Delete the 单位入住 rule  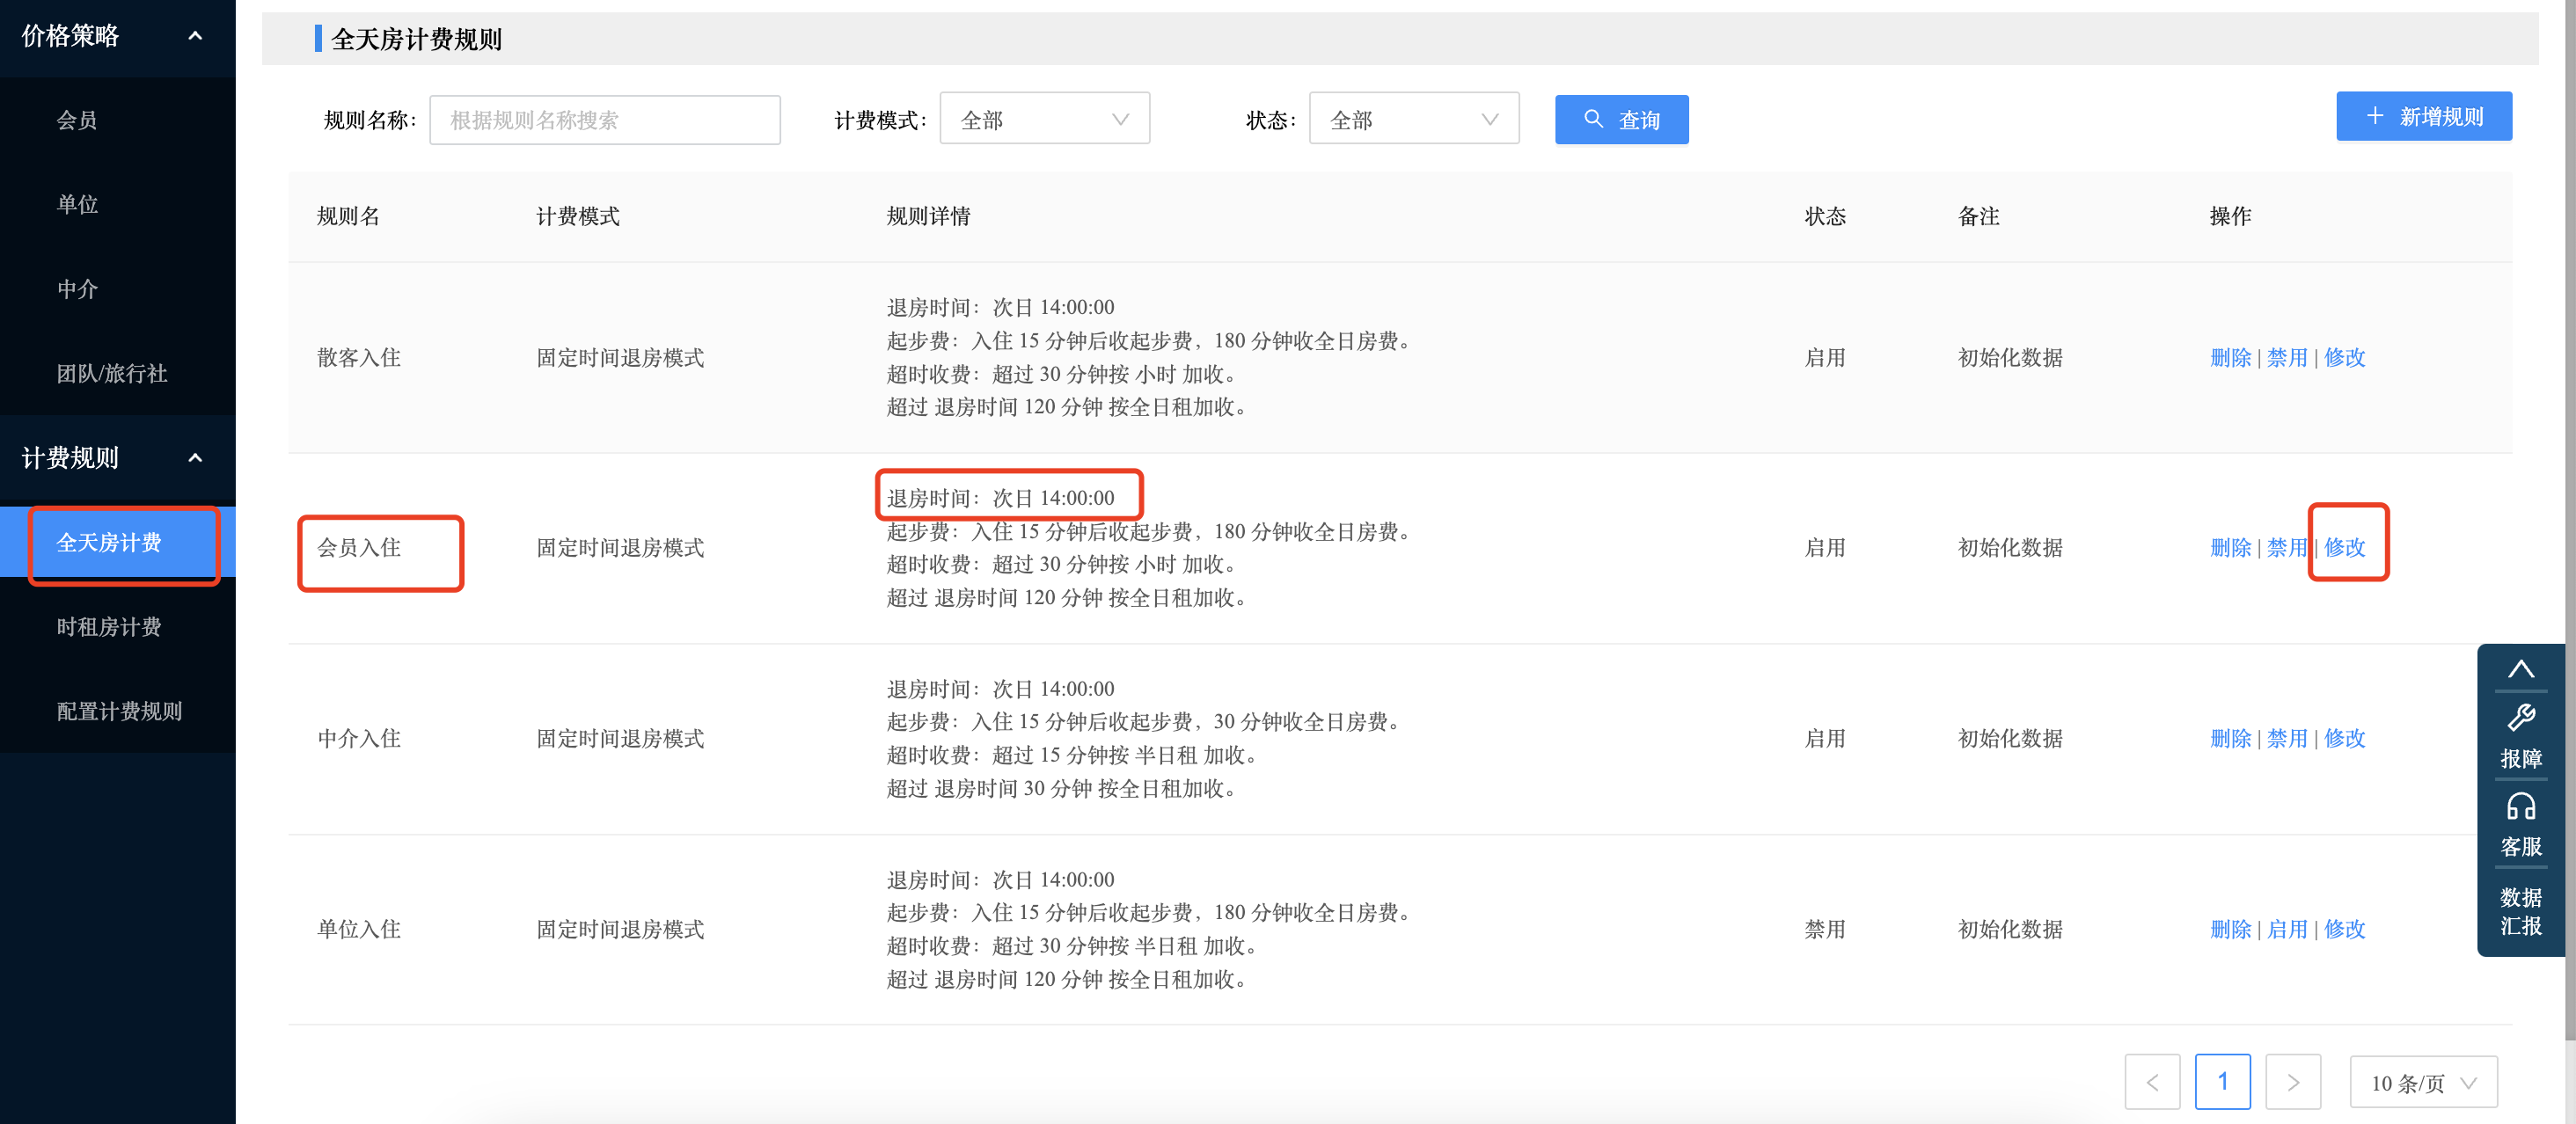pyautogui.click(x=2230, y=929)
